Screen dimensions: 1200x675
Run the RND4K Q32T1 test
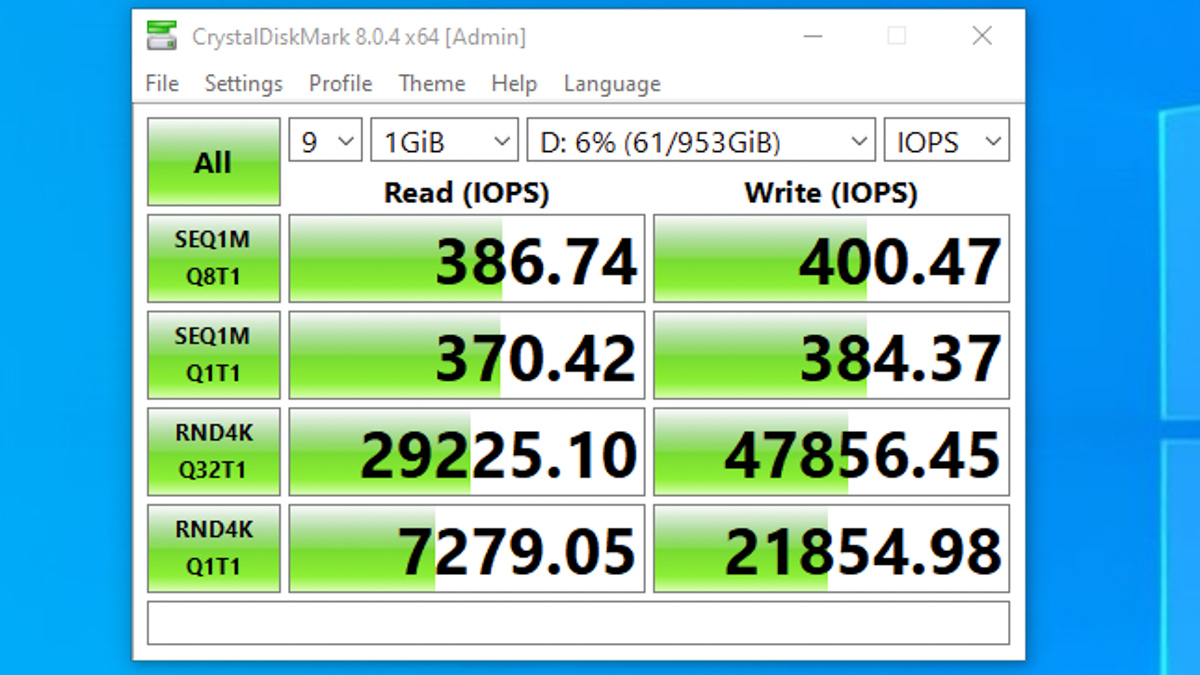coord(213,451)
